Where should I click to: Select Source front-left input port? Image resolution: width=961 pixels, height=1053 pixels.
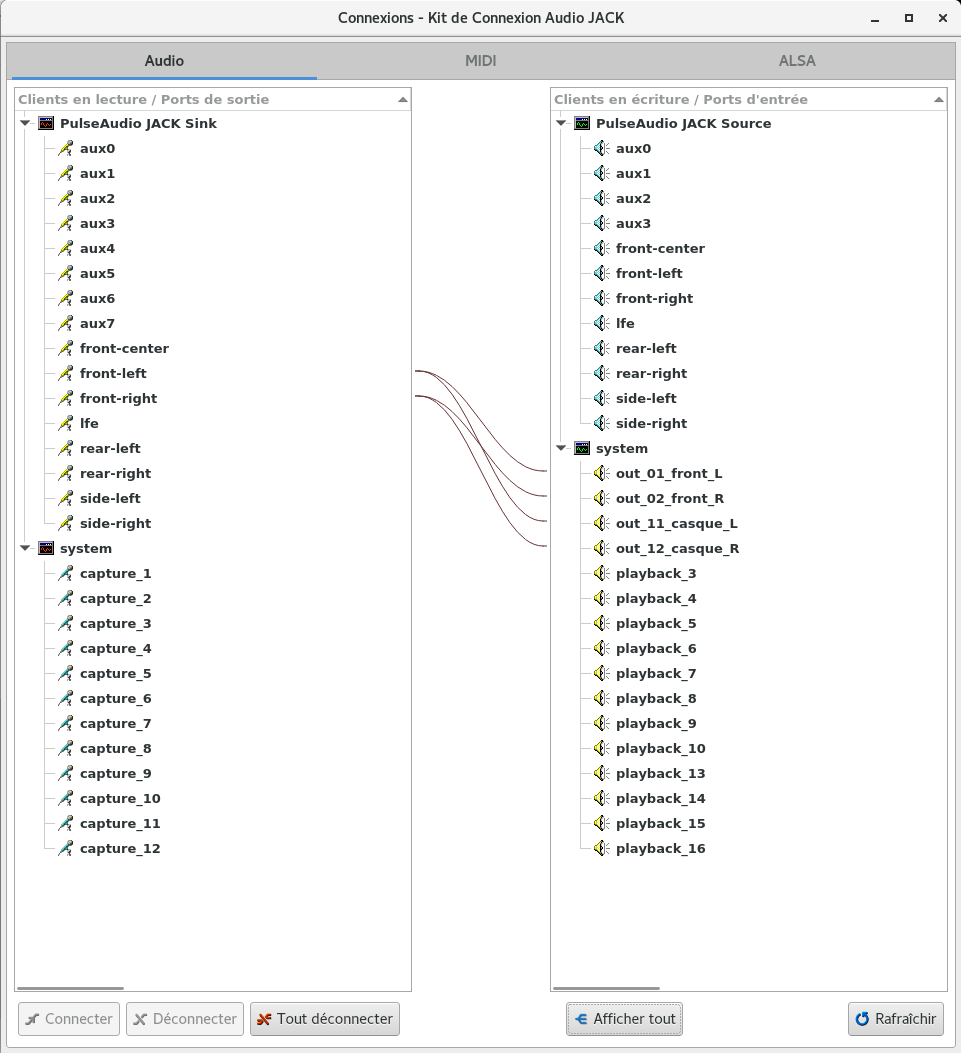pos(649,273)
